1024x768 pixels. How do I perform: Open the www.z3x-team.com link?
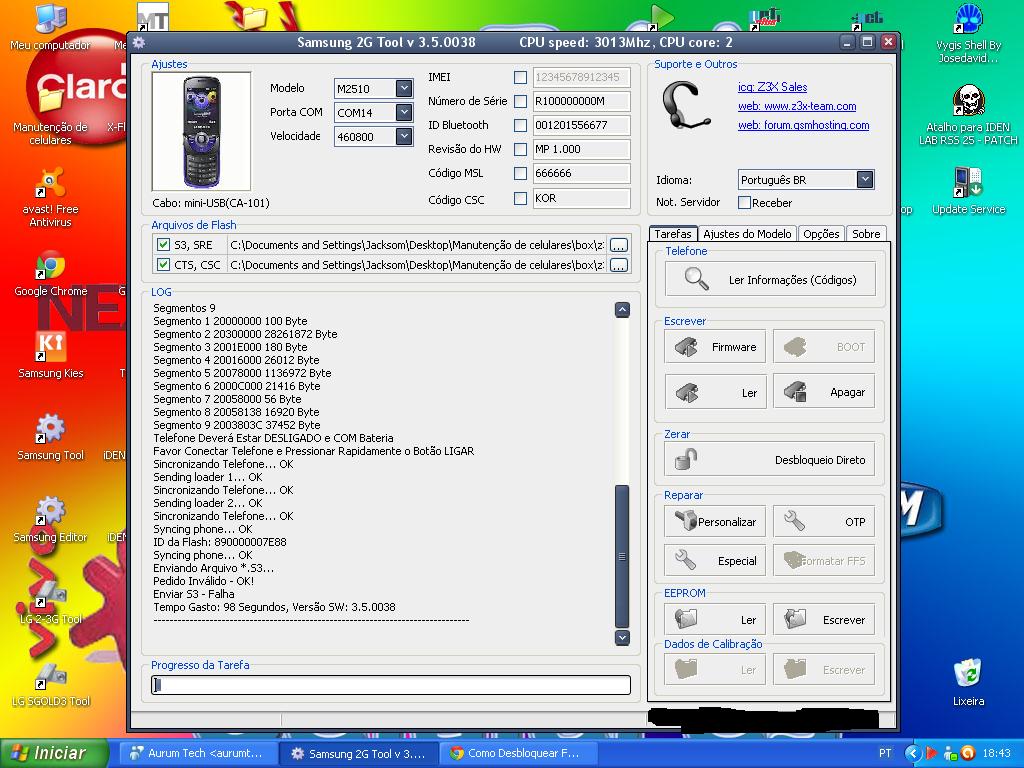[x=797, y=106]
